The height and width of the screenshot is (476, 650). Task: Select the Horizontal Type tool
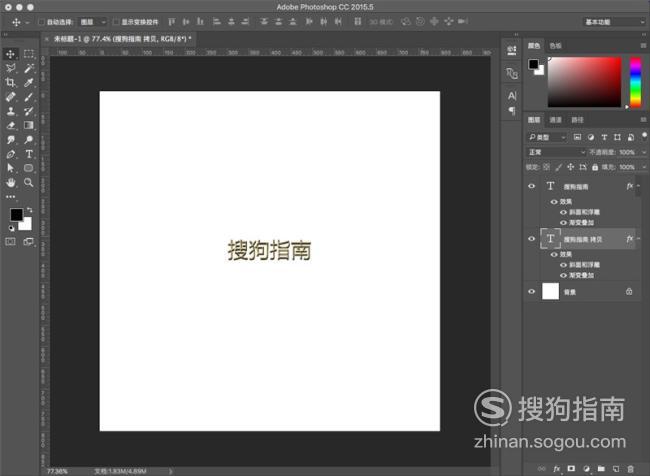(29, 154)
